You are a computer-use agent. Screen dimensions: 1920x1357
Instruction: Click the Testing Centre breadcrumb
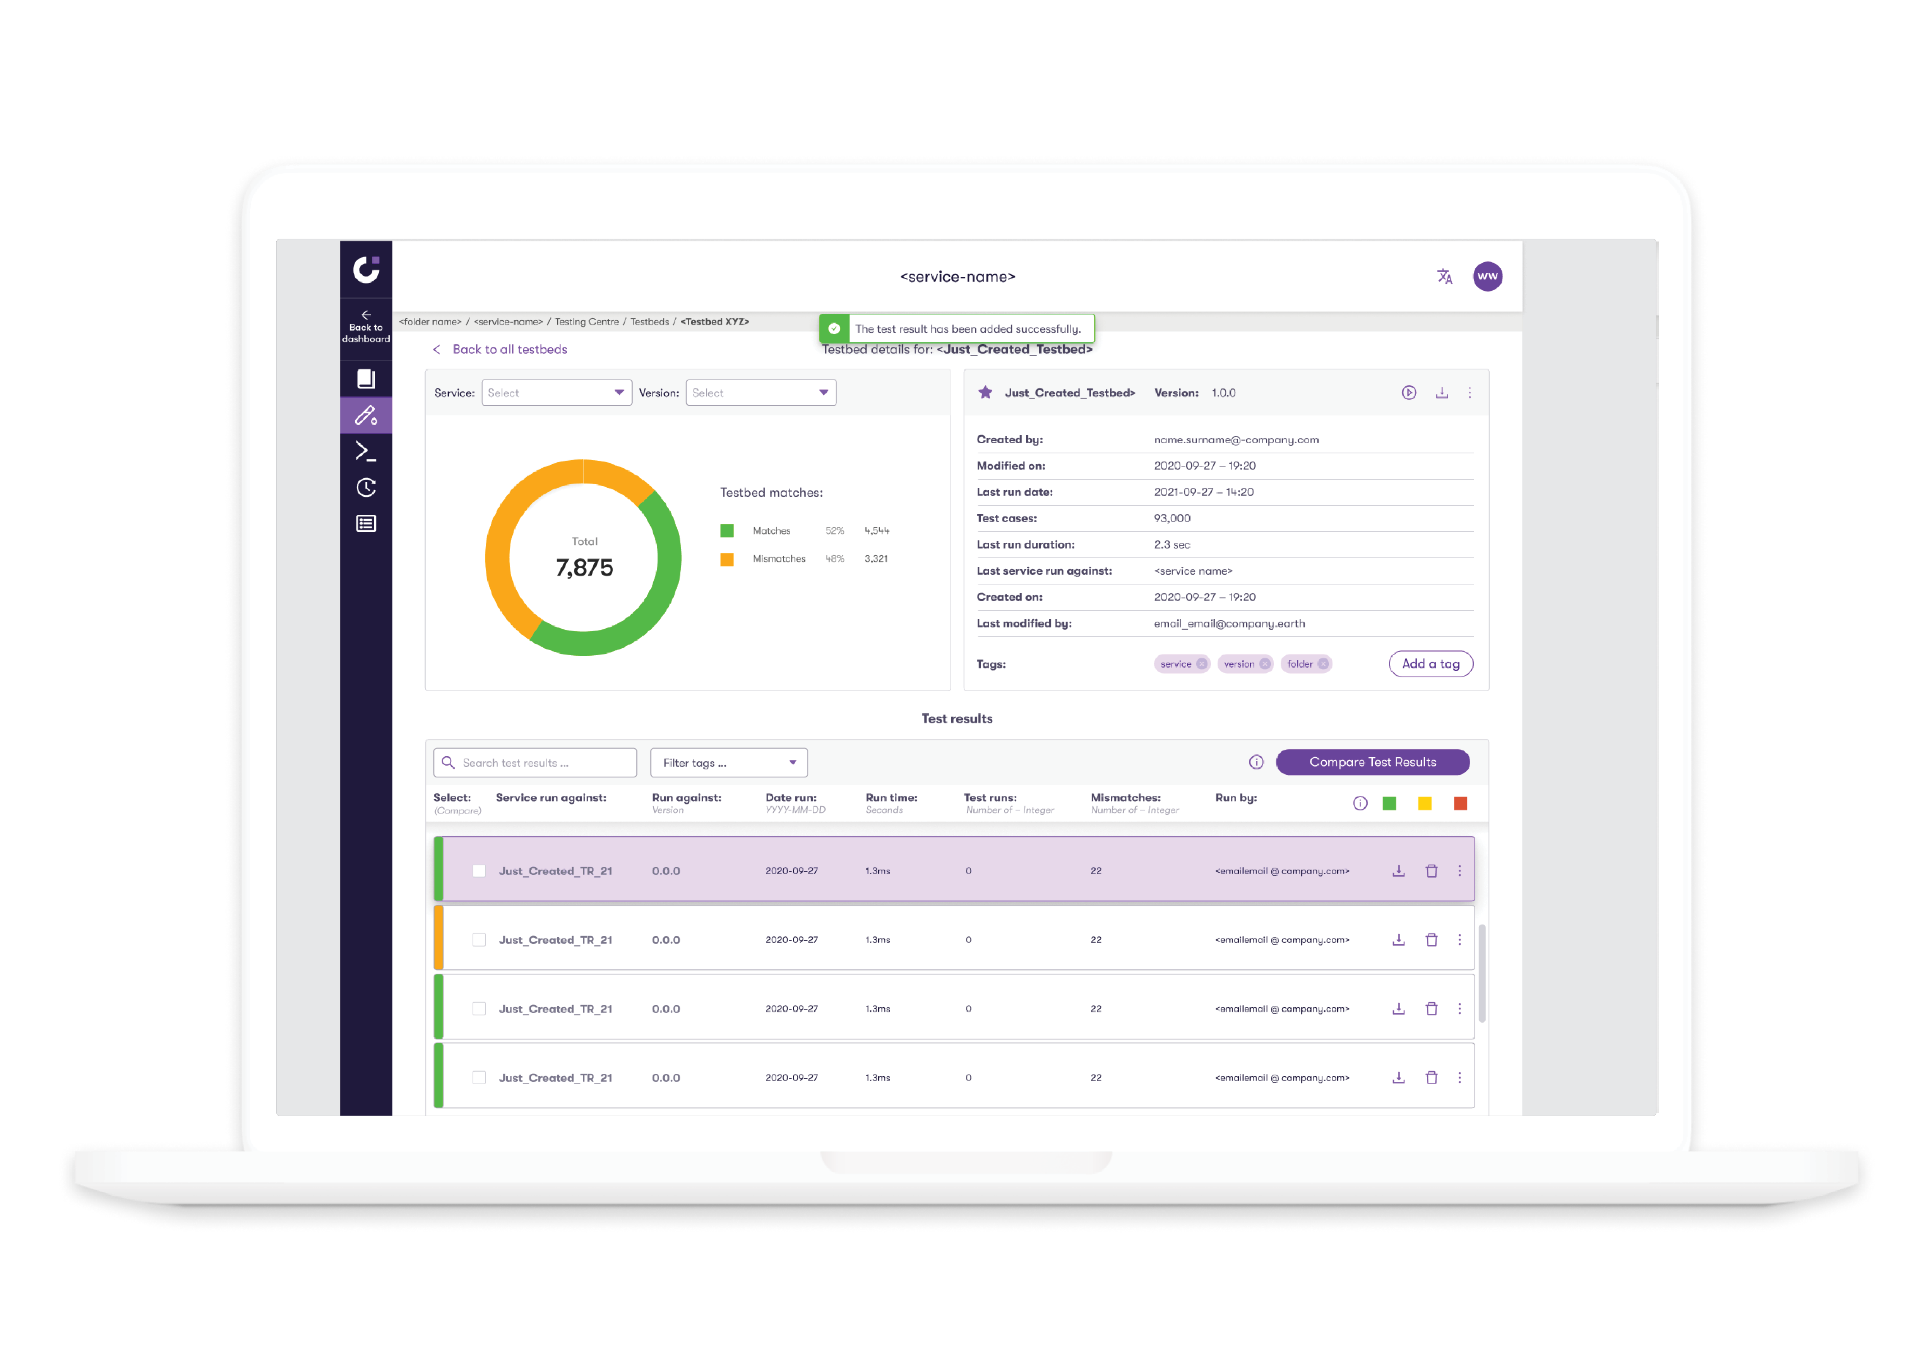(x=587, y=322)
